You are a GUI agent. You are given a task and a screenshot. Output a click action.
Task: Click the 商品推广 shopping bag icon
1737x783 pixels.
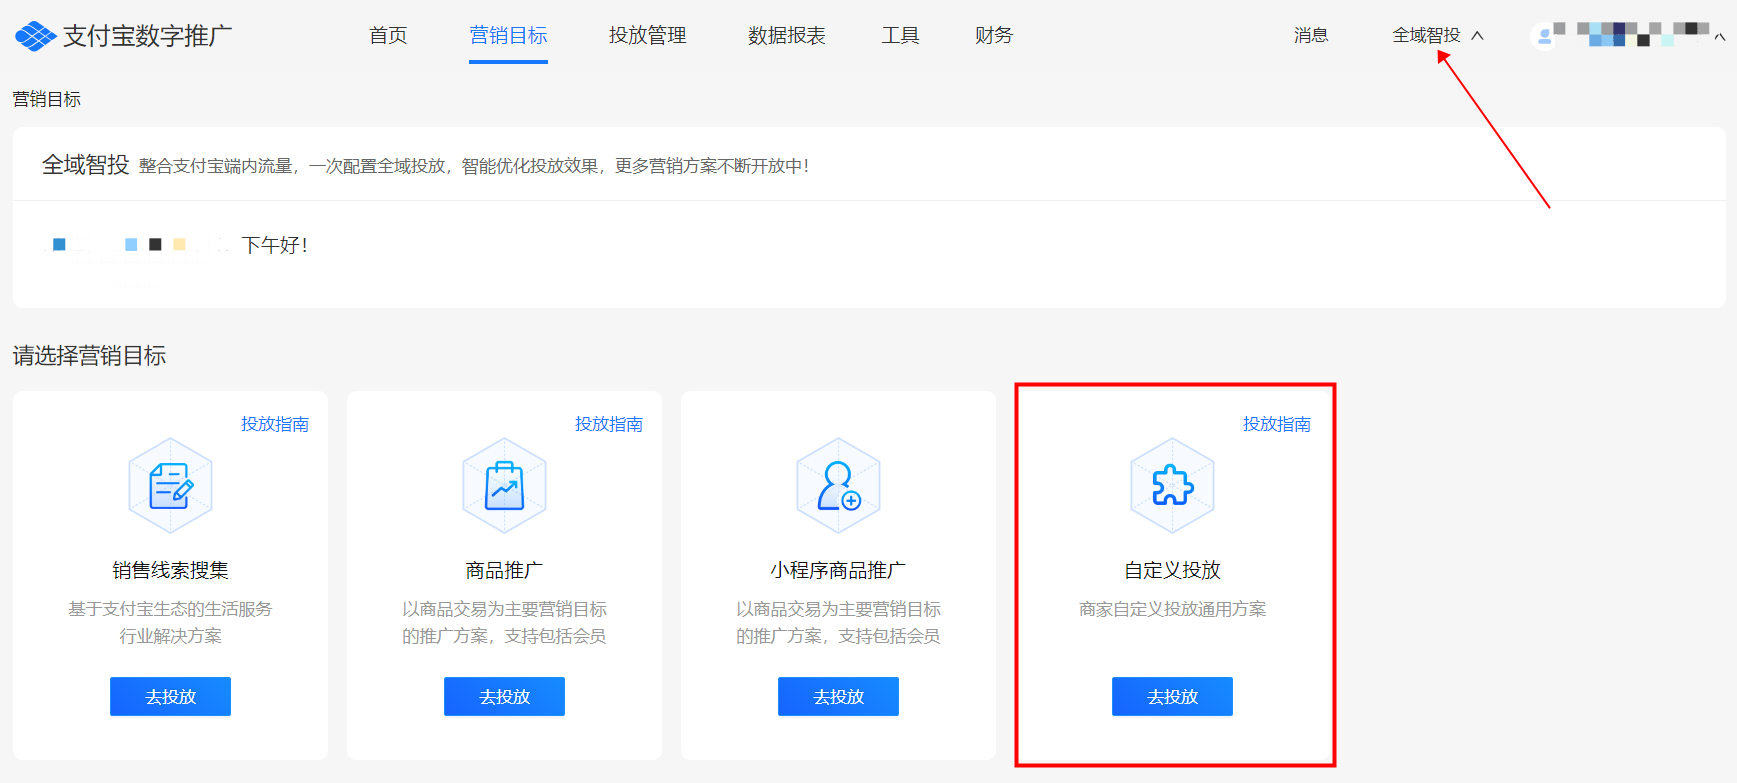(504, 486)
